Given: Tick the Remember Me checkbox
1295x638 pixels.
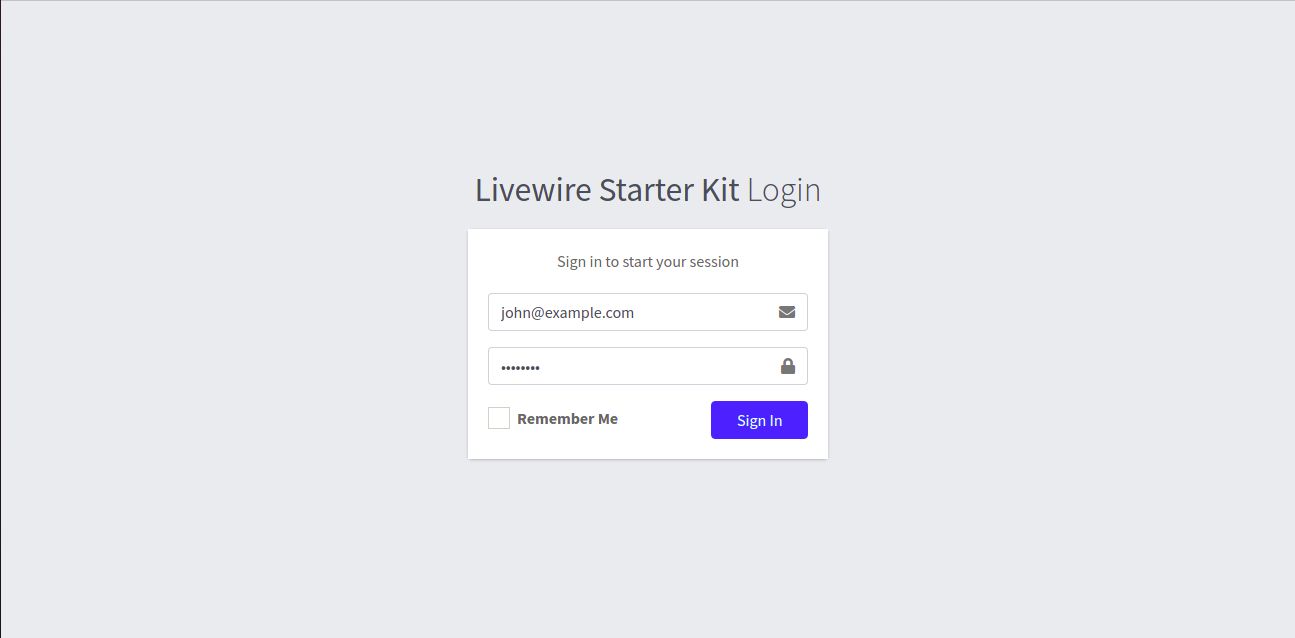Looking at the screenshot, I should pyautogui.click(x=499, y=418).
